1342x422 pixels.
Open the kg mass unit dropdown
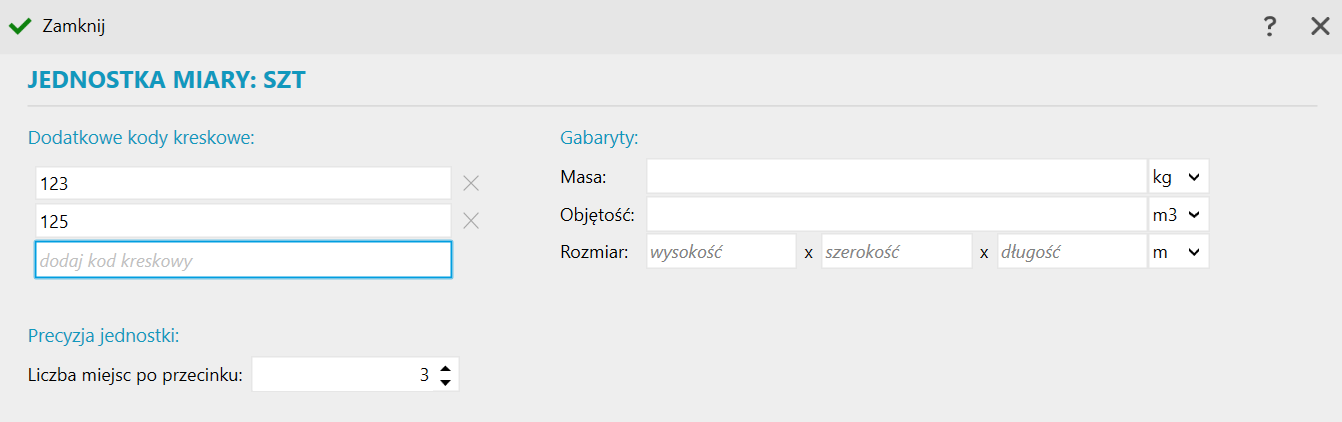[x=1179, y=177]
